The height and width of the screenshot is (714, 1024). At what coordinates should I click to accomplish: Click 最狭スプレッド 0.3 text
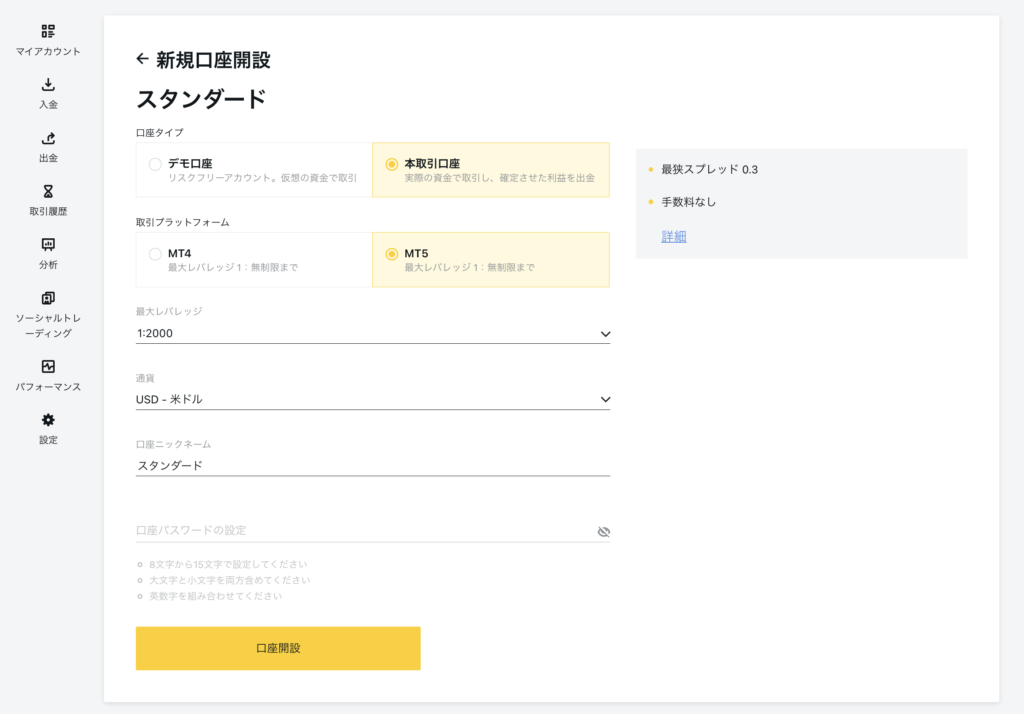pos(710,169)
